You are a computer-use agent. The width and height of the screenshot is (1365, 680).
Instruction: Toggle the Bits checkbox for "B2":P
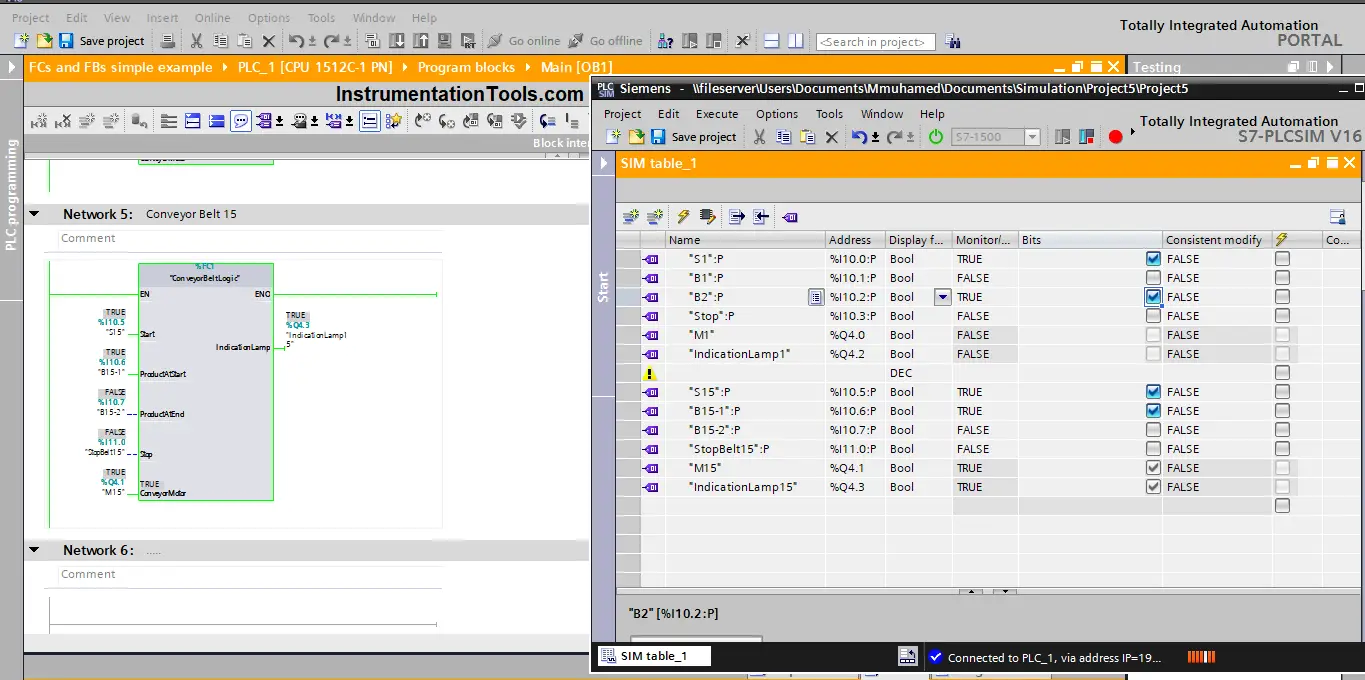click(1153, 297)
